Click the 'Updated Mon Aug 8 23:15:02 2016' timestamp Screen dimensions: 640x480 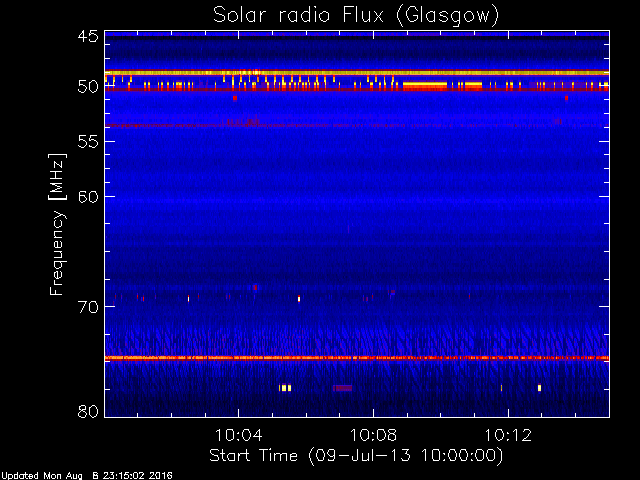87,476
